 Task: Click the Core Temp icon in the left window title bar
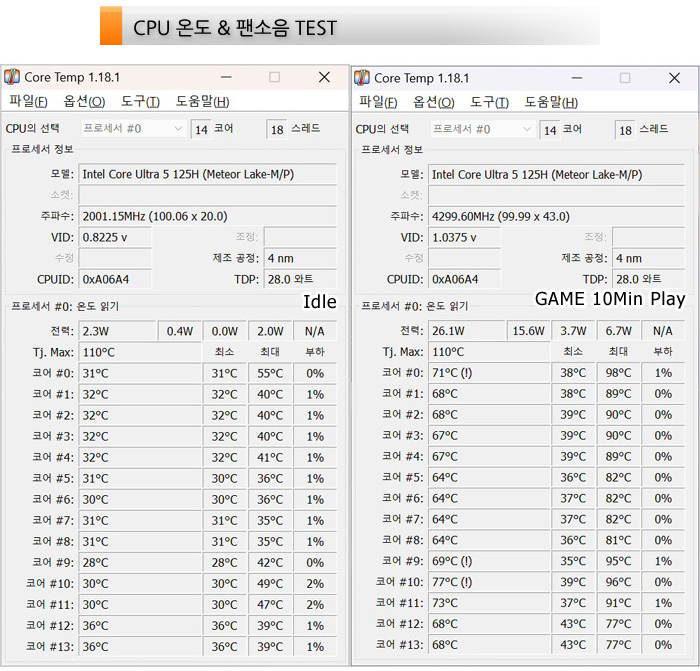12,77
